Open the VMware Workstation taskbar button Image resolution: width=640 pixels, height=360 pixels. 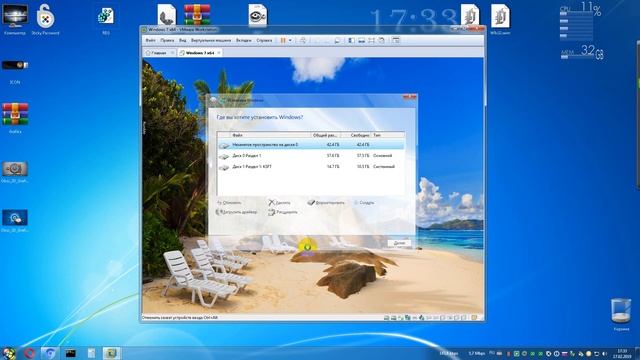coord(111,353)
